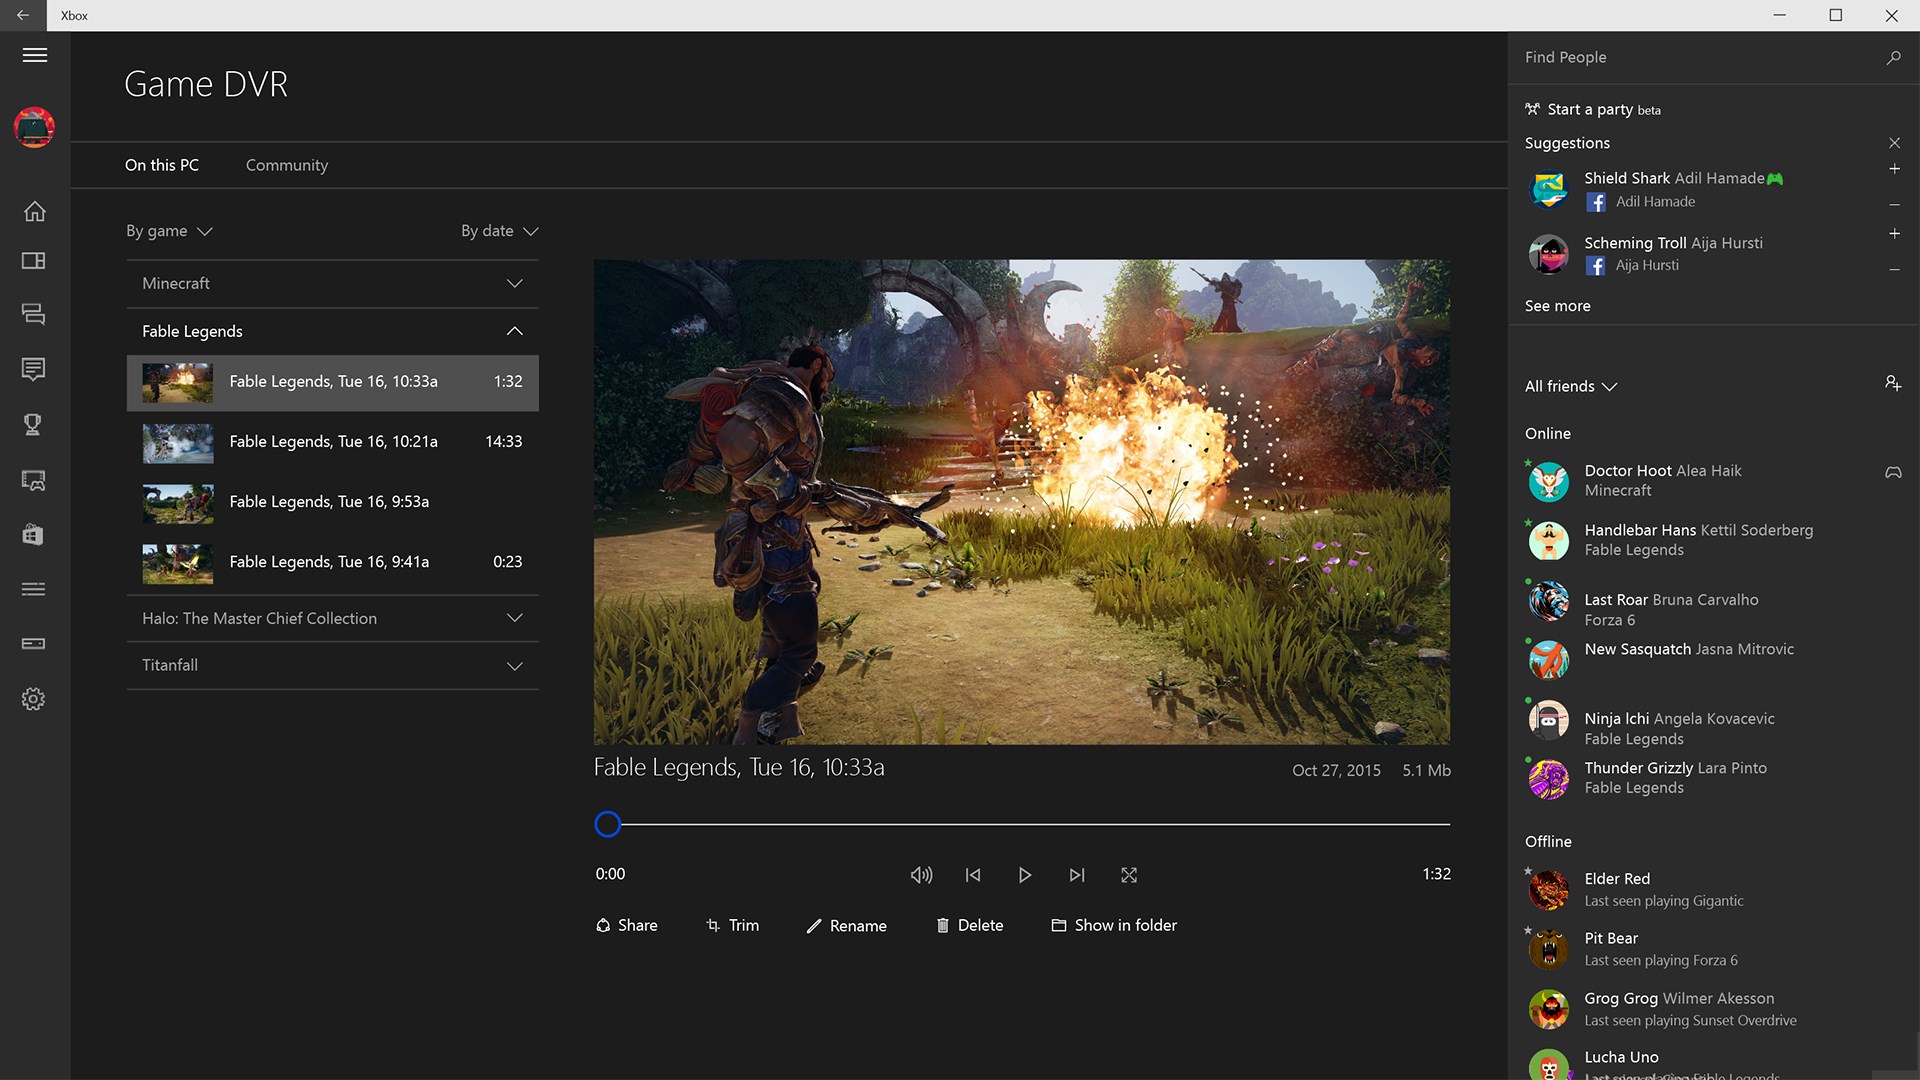Click the add friend icon beside All friends
The height and width of the screenshot is (1080, 1920).
tap(1892, 384)
